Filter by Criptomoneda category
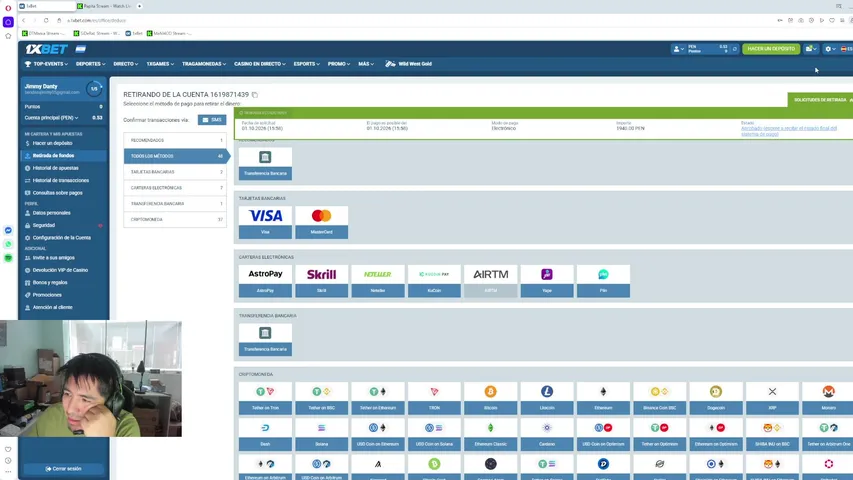Image resolution: width=853 pixels, height=480 pixels. point(175,219)
